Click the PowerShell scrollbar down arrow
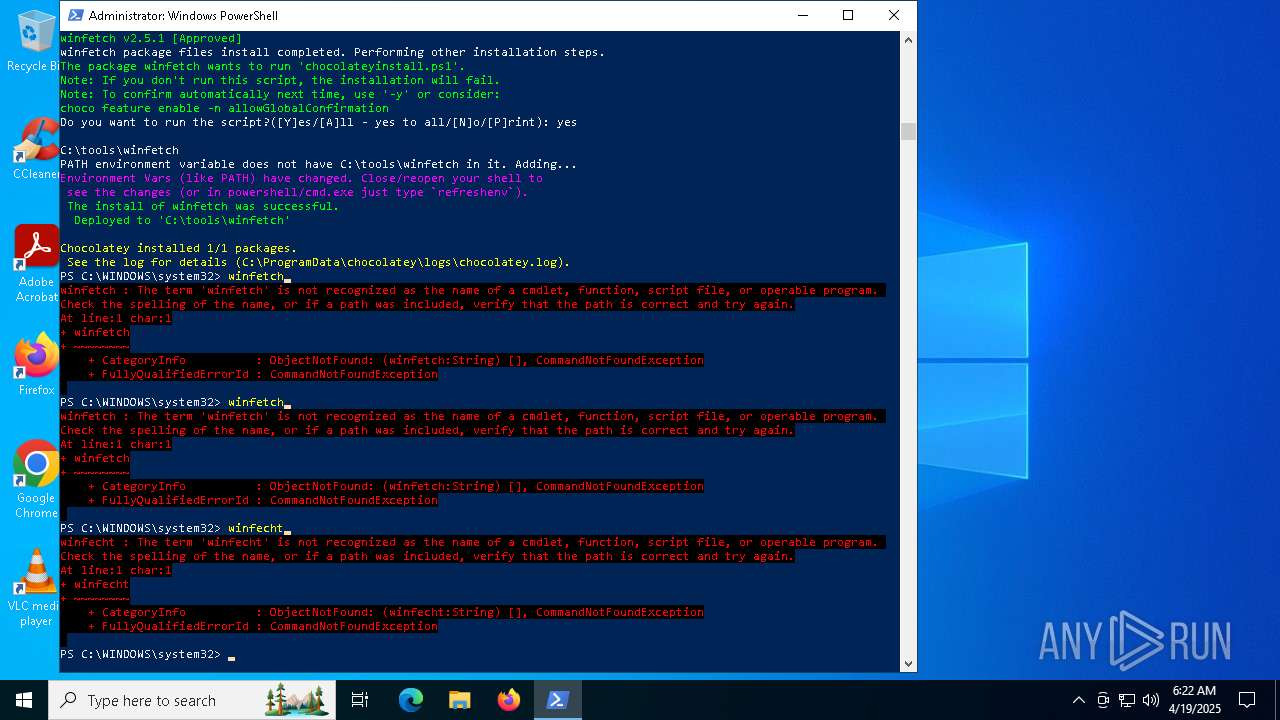 click(908, 663)
